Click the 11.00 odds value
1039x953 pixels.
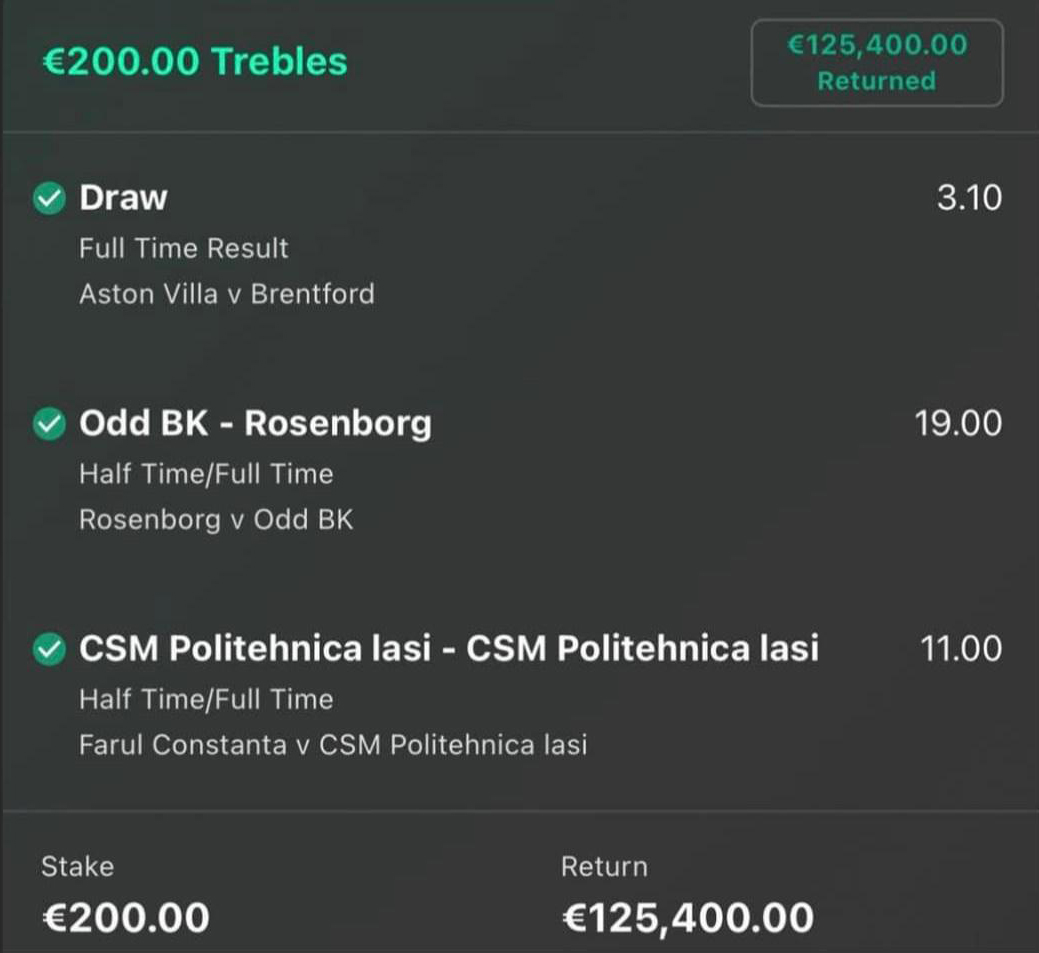960,649
